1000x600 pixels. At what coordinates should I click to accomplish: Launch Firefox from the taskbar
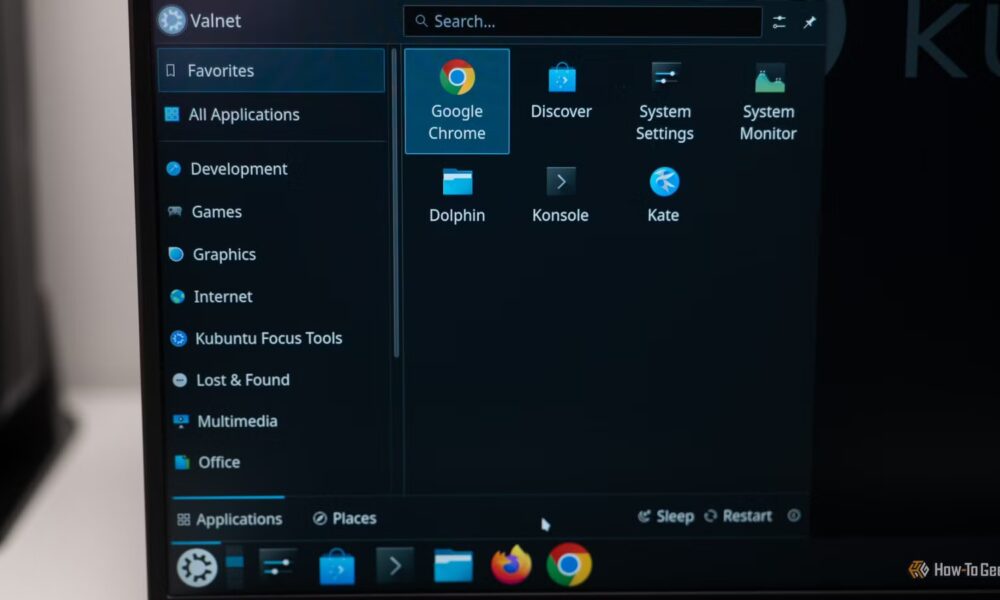[511, 565]
